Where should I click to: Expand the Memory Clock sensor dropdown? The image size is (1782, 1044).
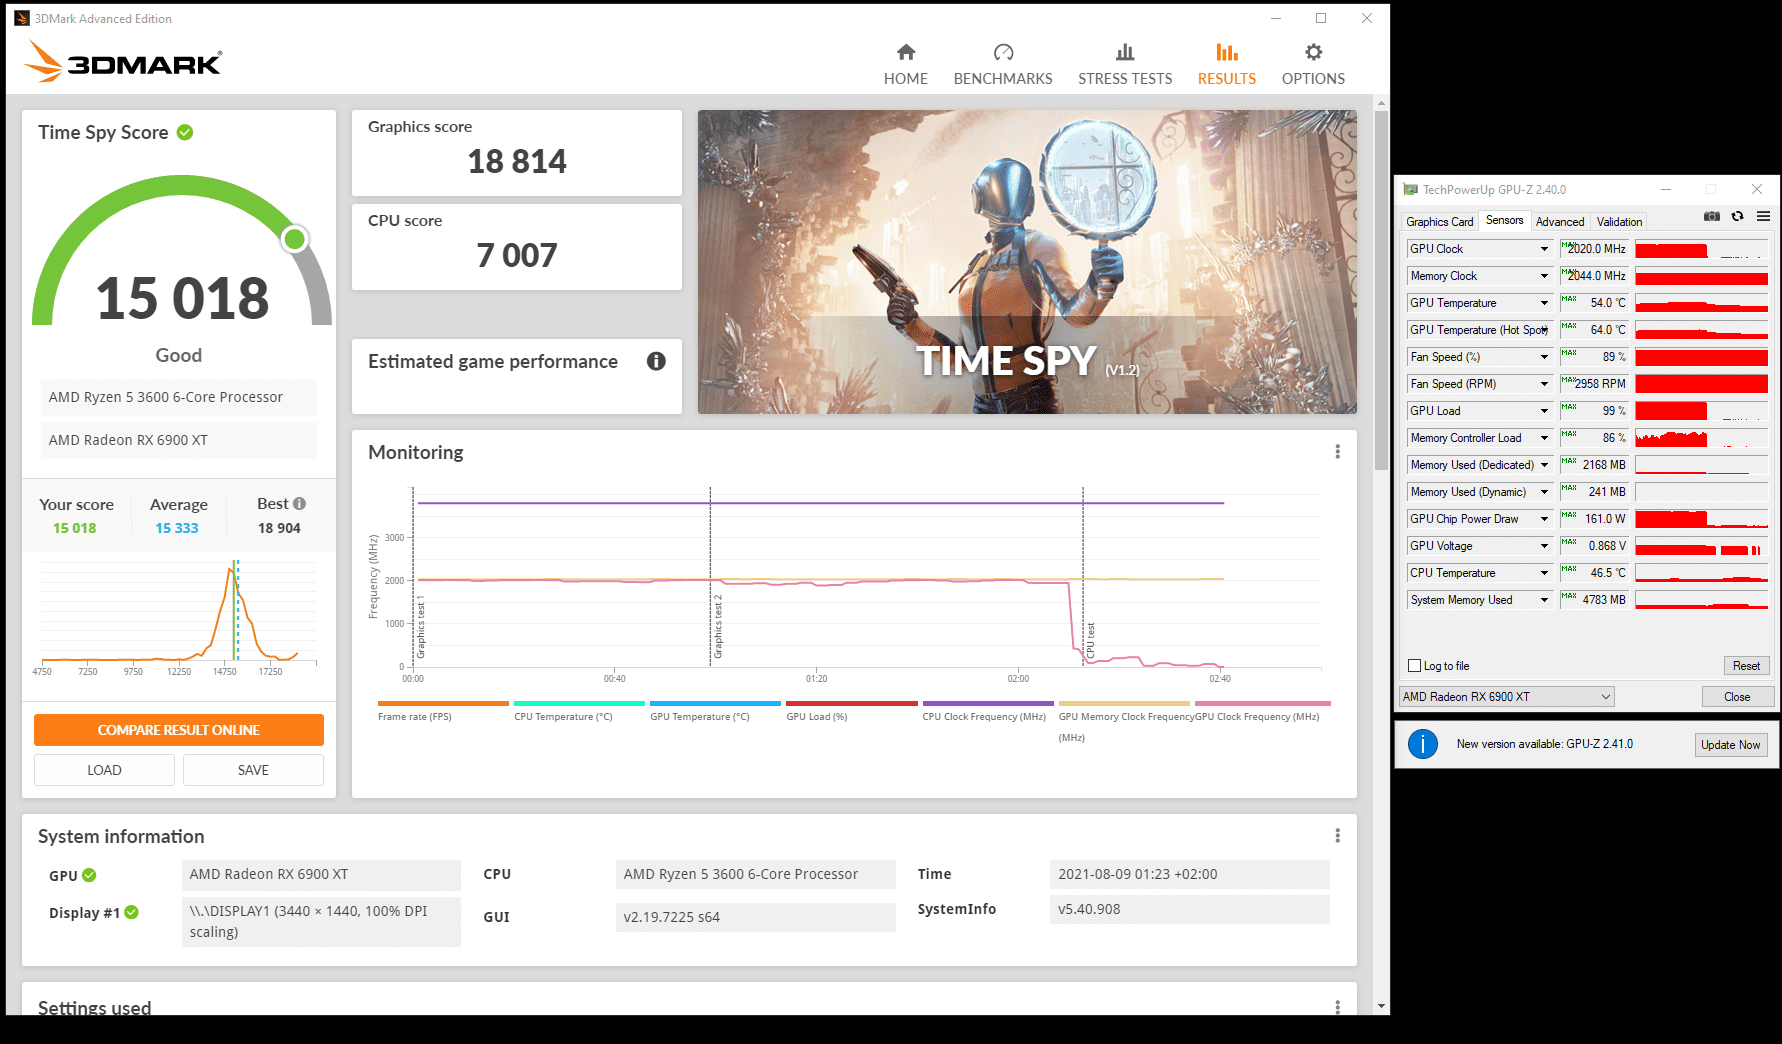1544,276
